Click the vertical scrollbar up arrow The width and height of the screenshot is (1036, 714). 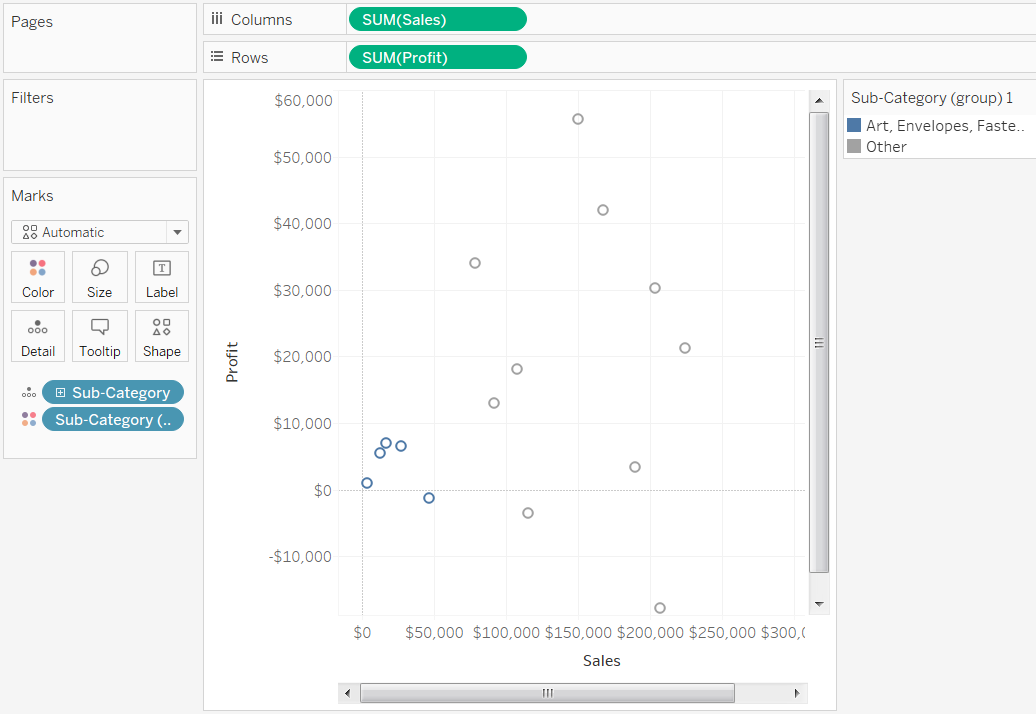click(x=819, y=100)
